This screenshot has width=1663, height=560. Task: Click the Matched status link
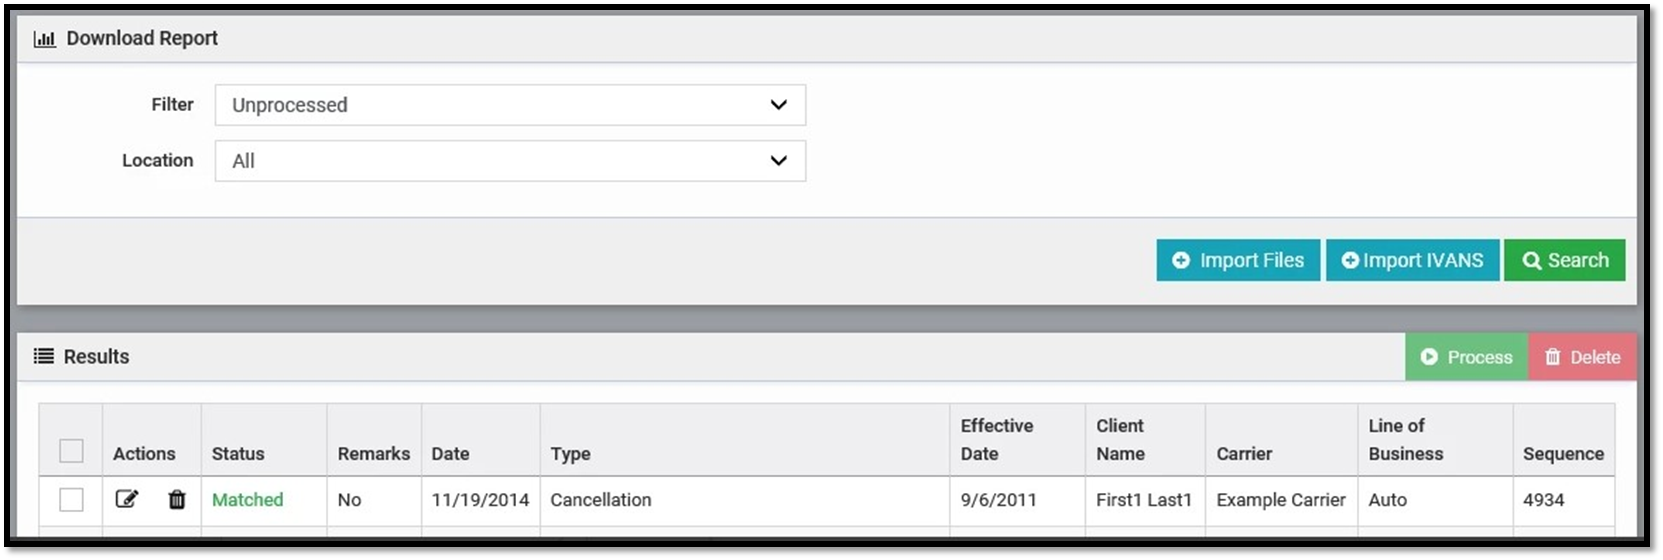(247, 500)
